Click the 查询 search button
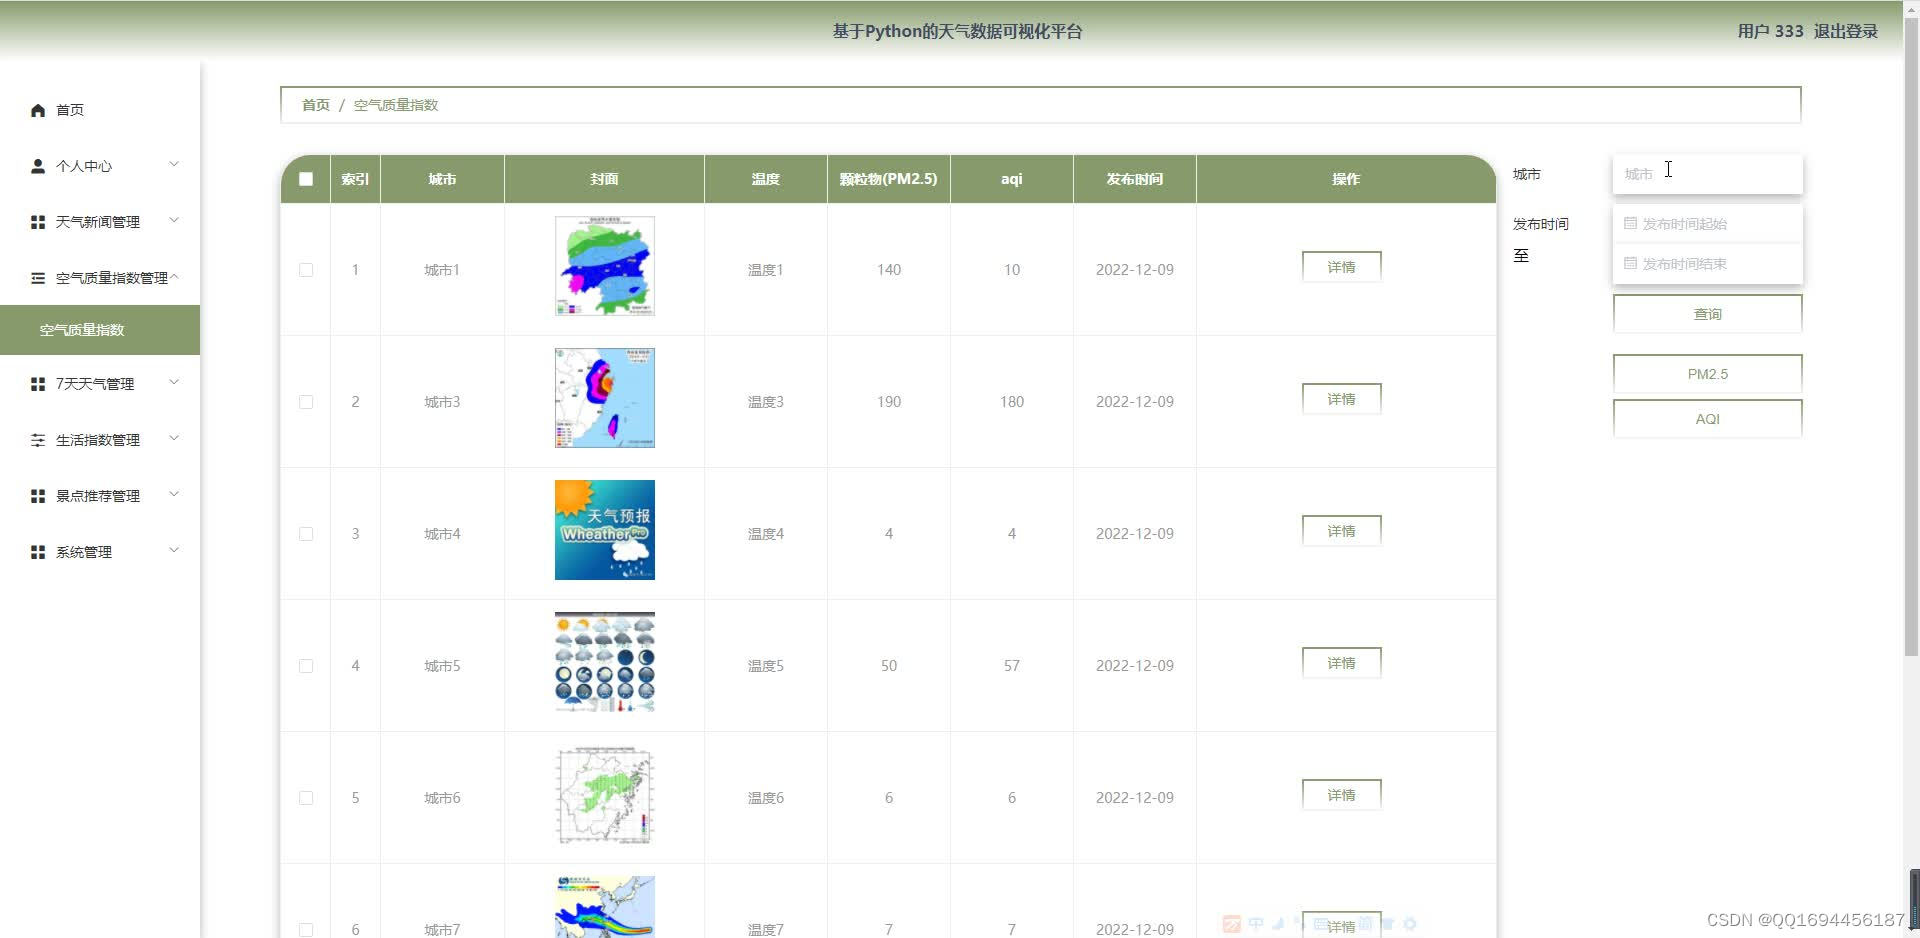 [x=1707, y=314]
